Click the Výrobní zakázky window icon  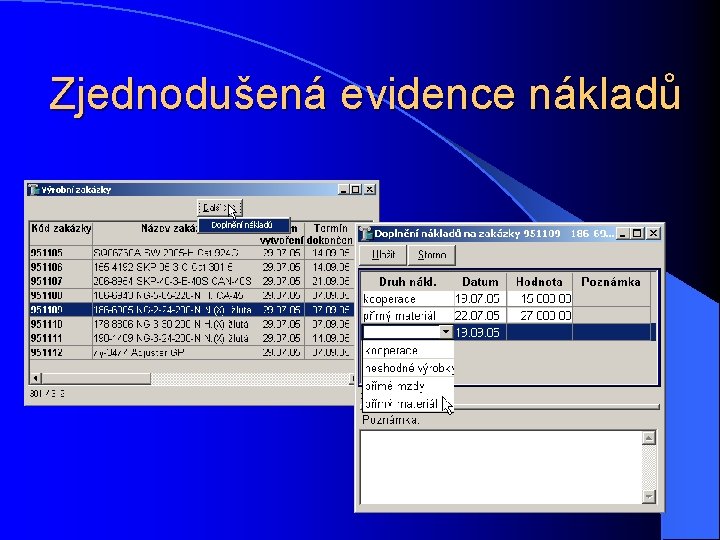pyautogui.click(x=34, y=190)
